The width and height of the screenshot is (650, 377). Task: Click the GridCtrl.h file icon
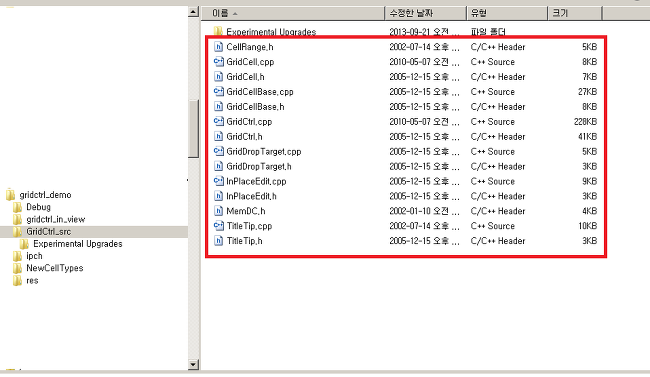pyautogui.click(x=218, y=136)
